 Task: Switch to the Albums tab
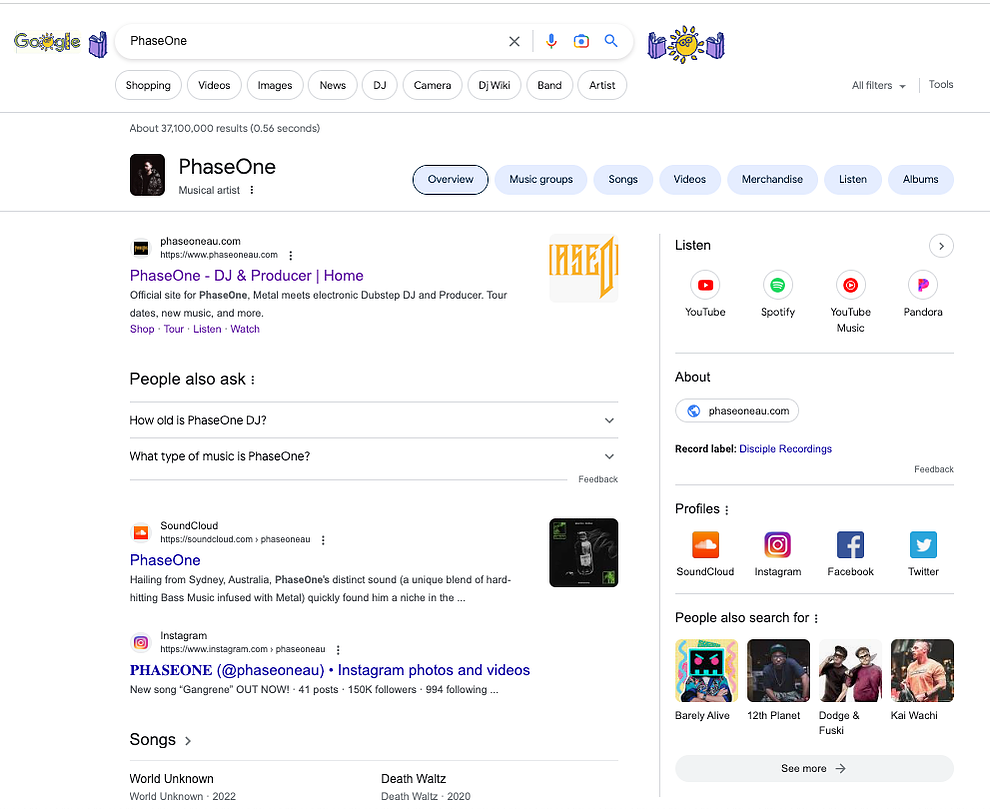pos(921,180)
